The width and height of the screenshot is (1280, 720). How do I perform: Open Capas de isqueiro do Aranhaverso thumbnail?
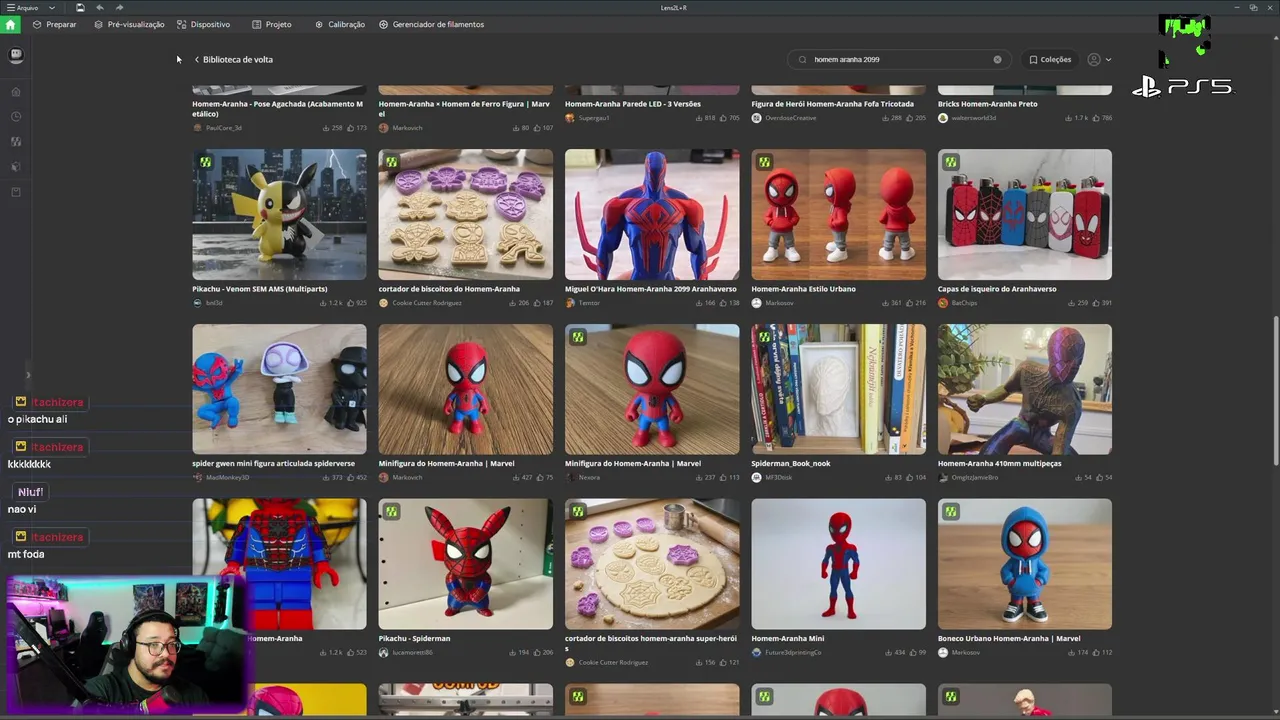pyautogui.click(x=1025, y=215)
